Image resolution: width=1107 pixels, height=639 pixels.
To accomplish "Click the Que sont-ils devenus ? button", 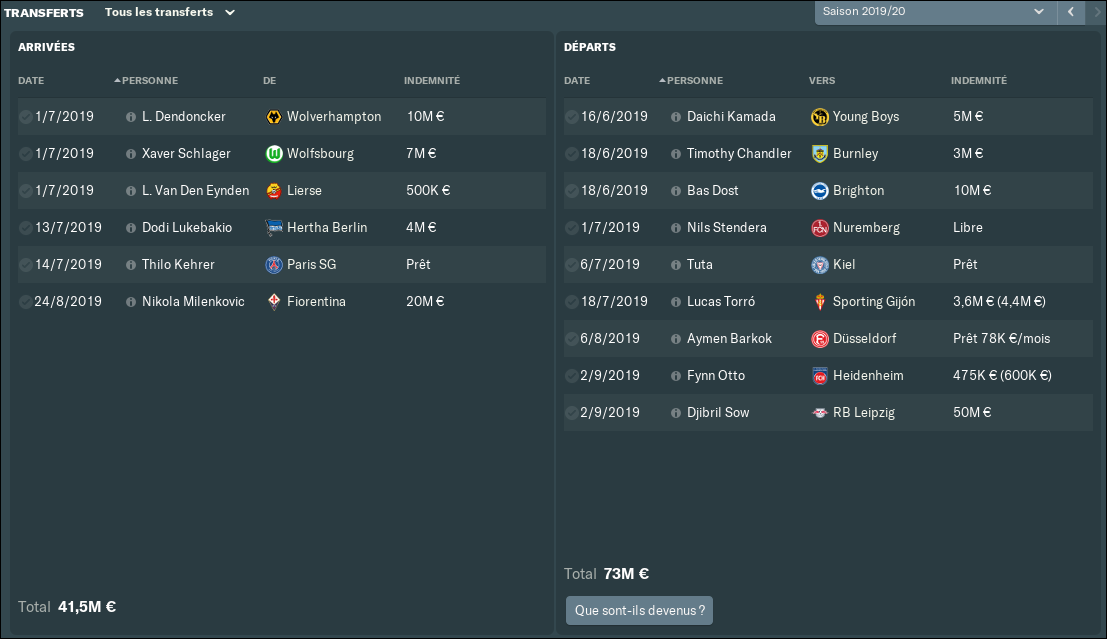I will (x=640, y=611).
